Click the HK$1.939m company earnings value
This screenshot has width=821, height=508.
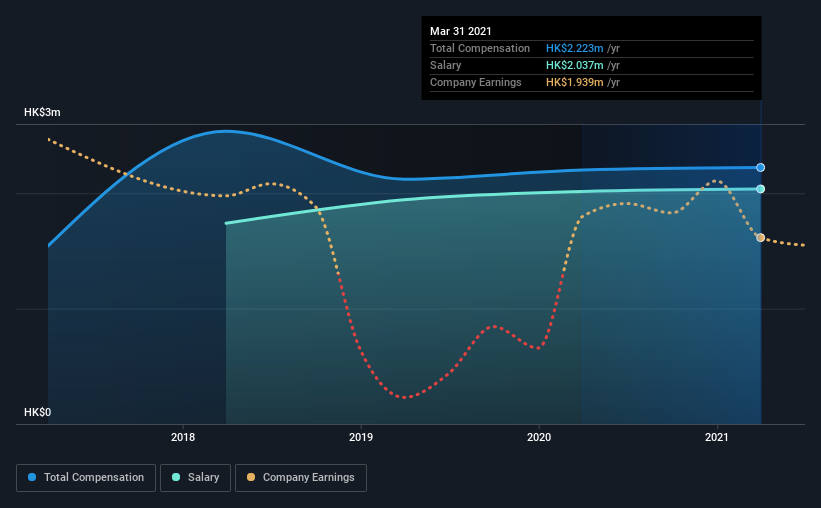pyautogui.click(x=574, y=82)
